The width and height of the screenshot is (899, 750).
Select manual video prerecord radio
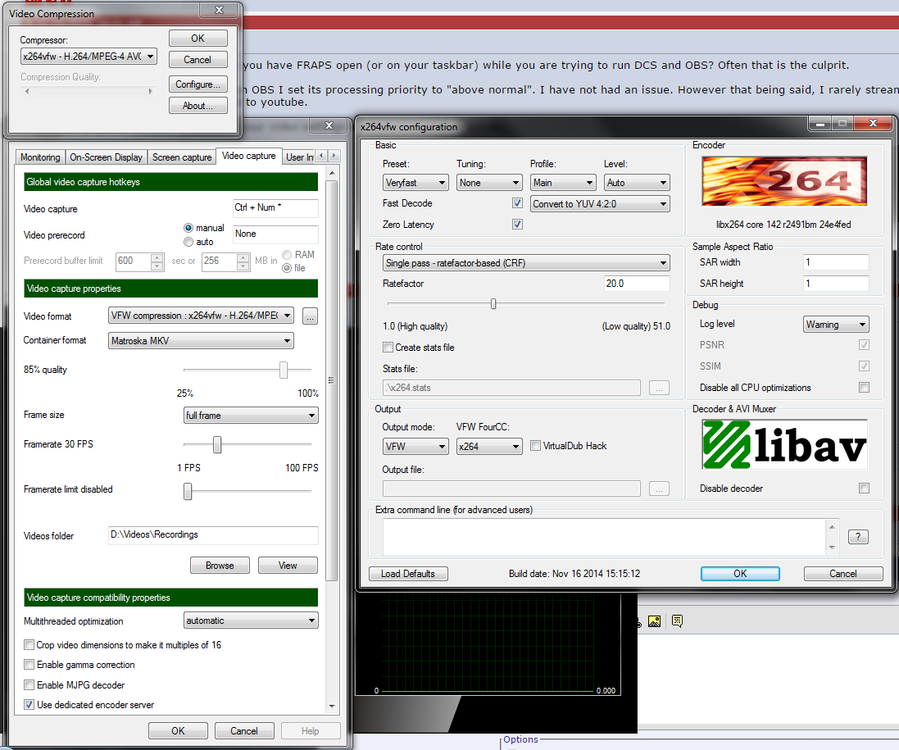click(x=188, y=228)
